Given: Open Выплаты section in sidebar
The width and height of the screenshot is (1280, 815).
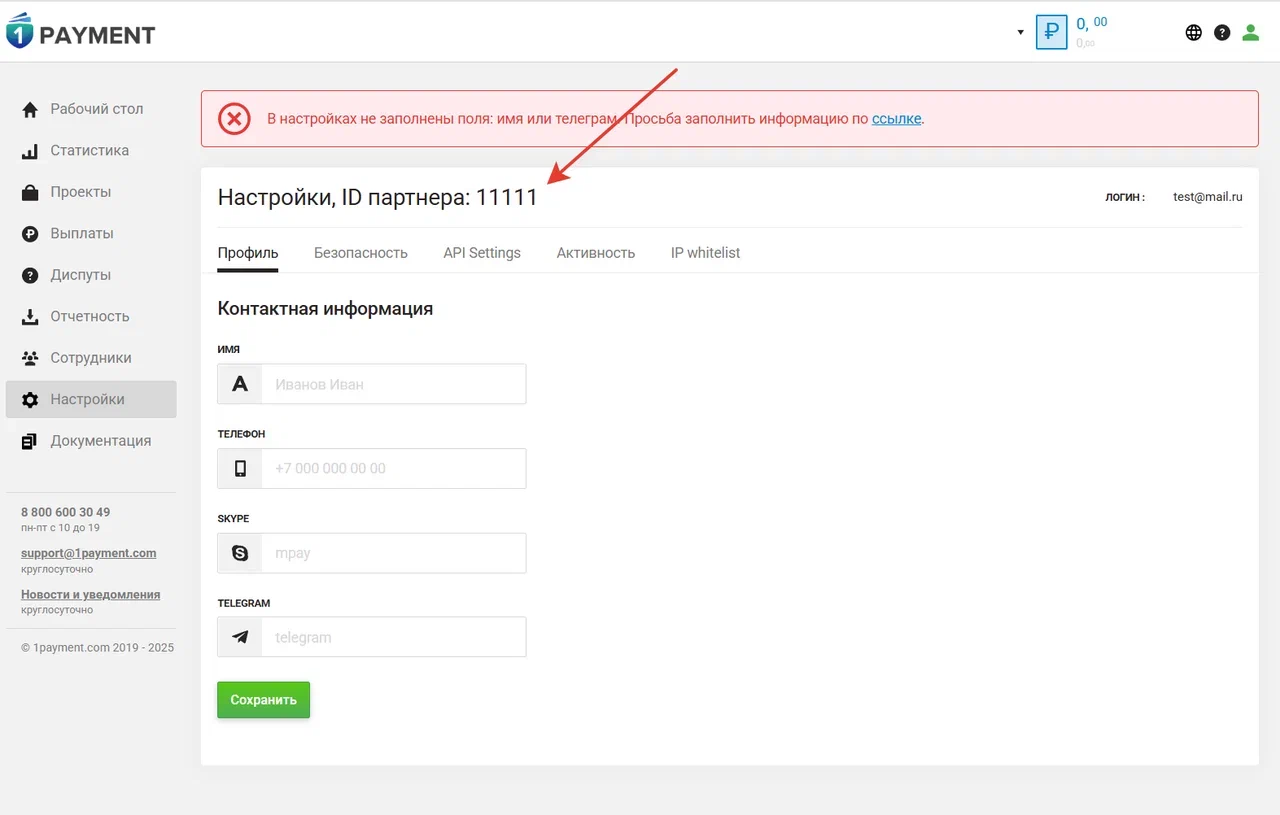Looking at the screenshot, I should pyautogui.click(x=81, y=233).
